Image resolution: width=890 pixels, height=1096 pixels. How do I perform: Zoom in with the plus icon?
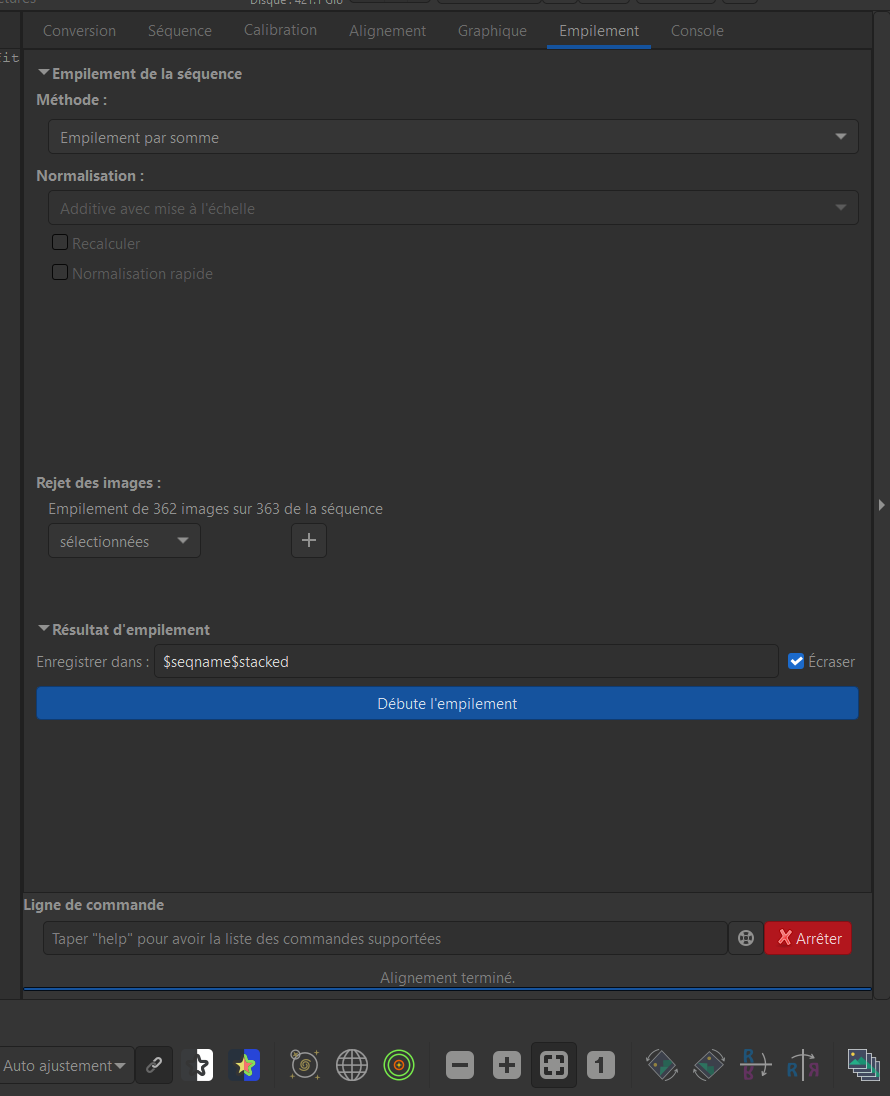pos(507,1066)
